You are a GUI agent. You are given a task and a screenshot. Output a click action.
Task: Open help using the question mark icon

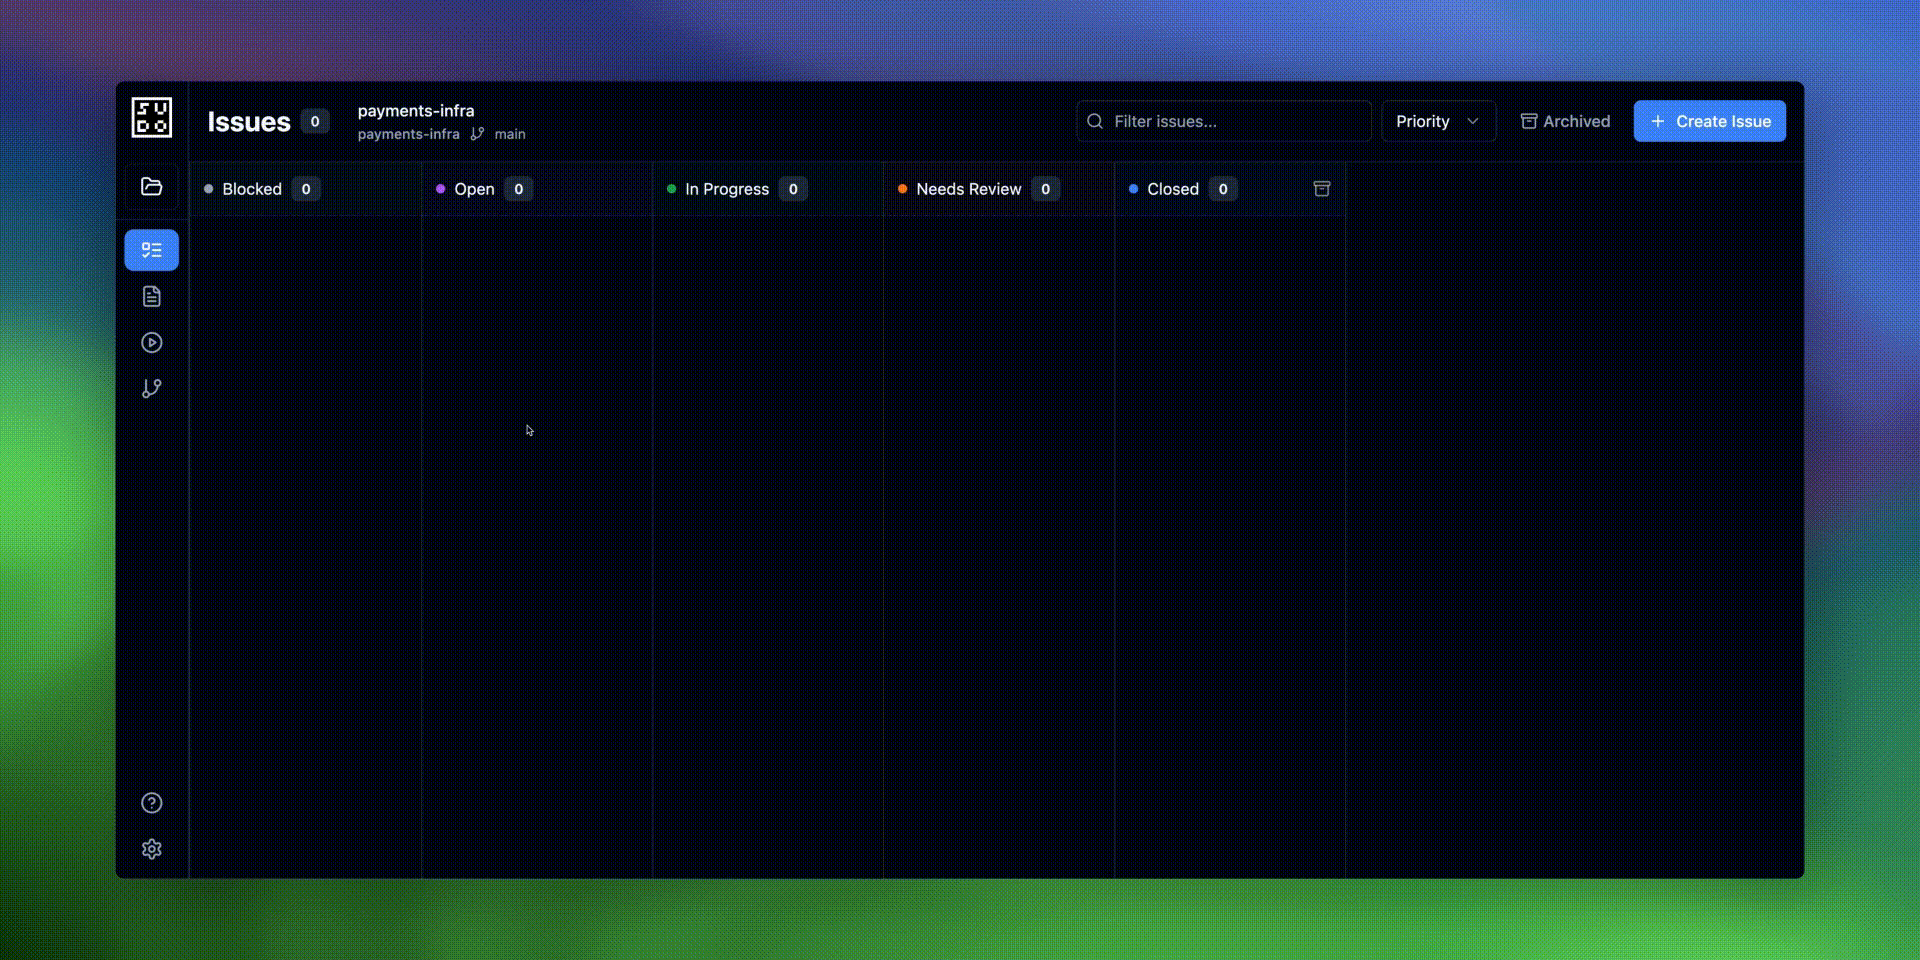[x=151, y=802]
